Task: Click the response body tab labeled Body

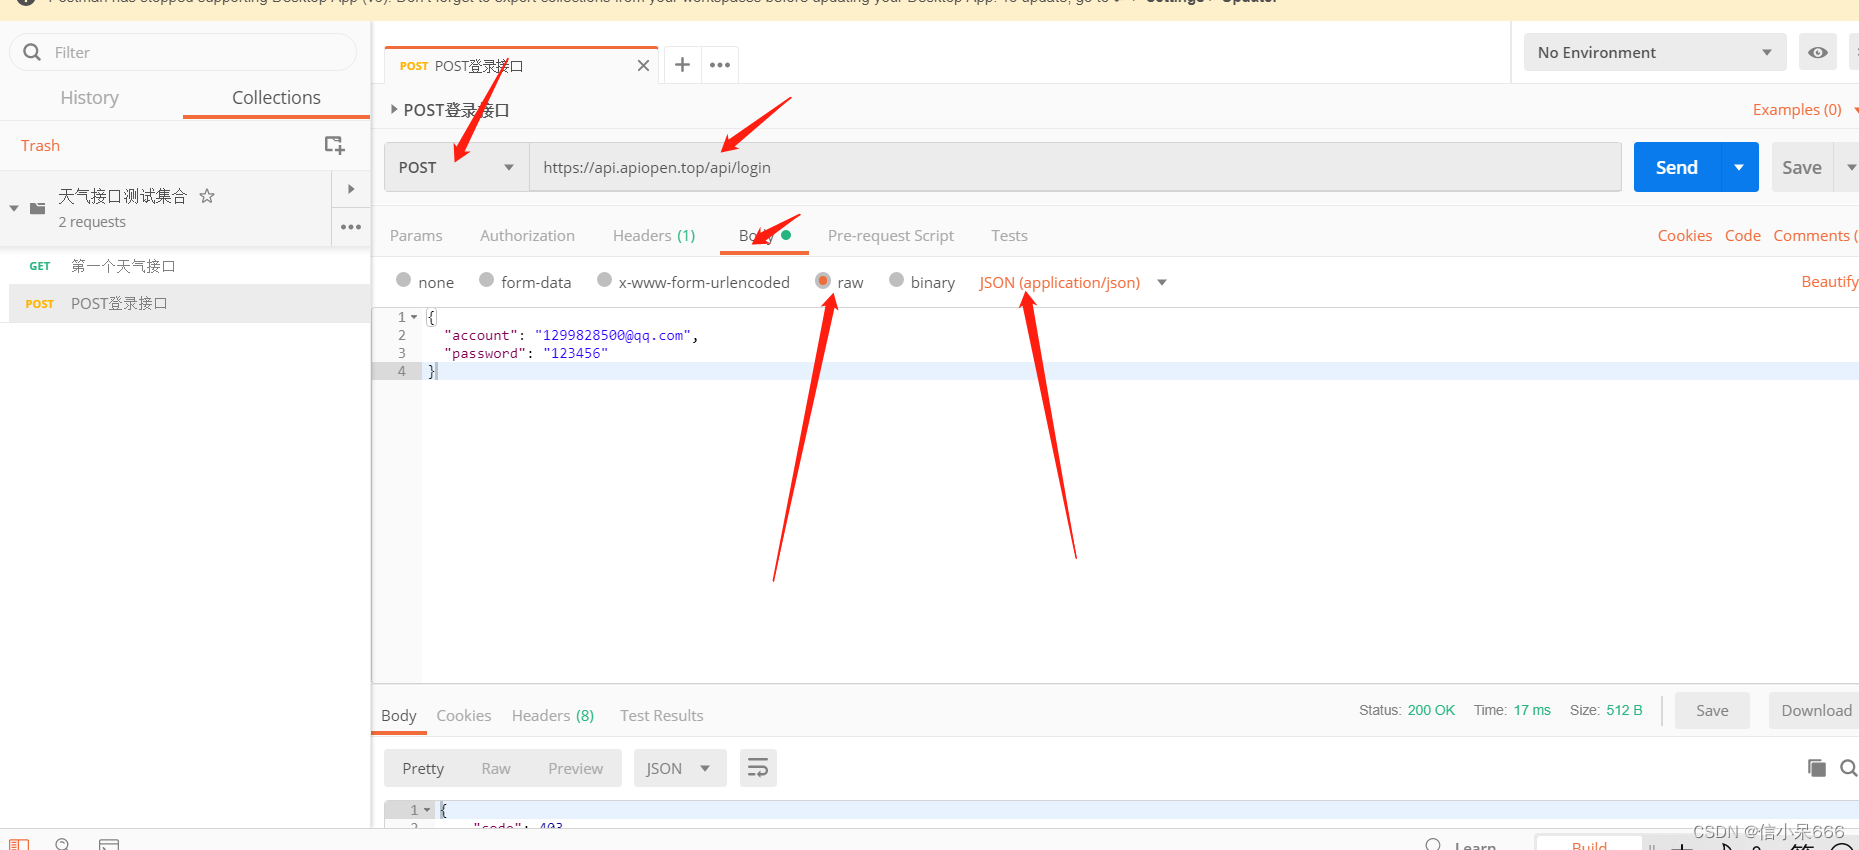Action: click(x=399, y=716)
